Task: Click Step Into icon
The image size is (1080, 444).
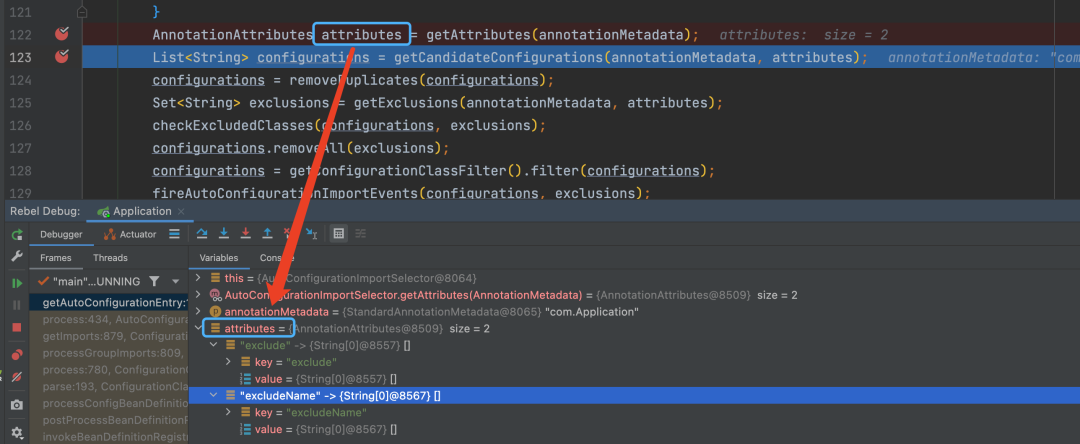Action: [223, 234]
